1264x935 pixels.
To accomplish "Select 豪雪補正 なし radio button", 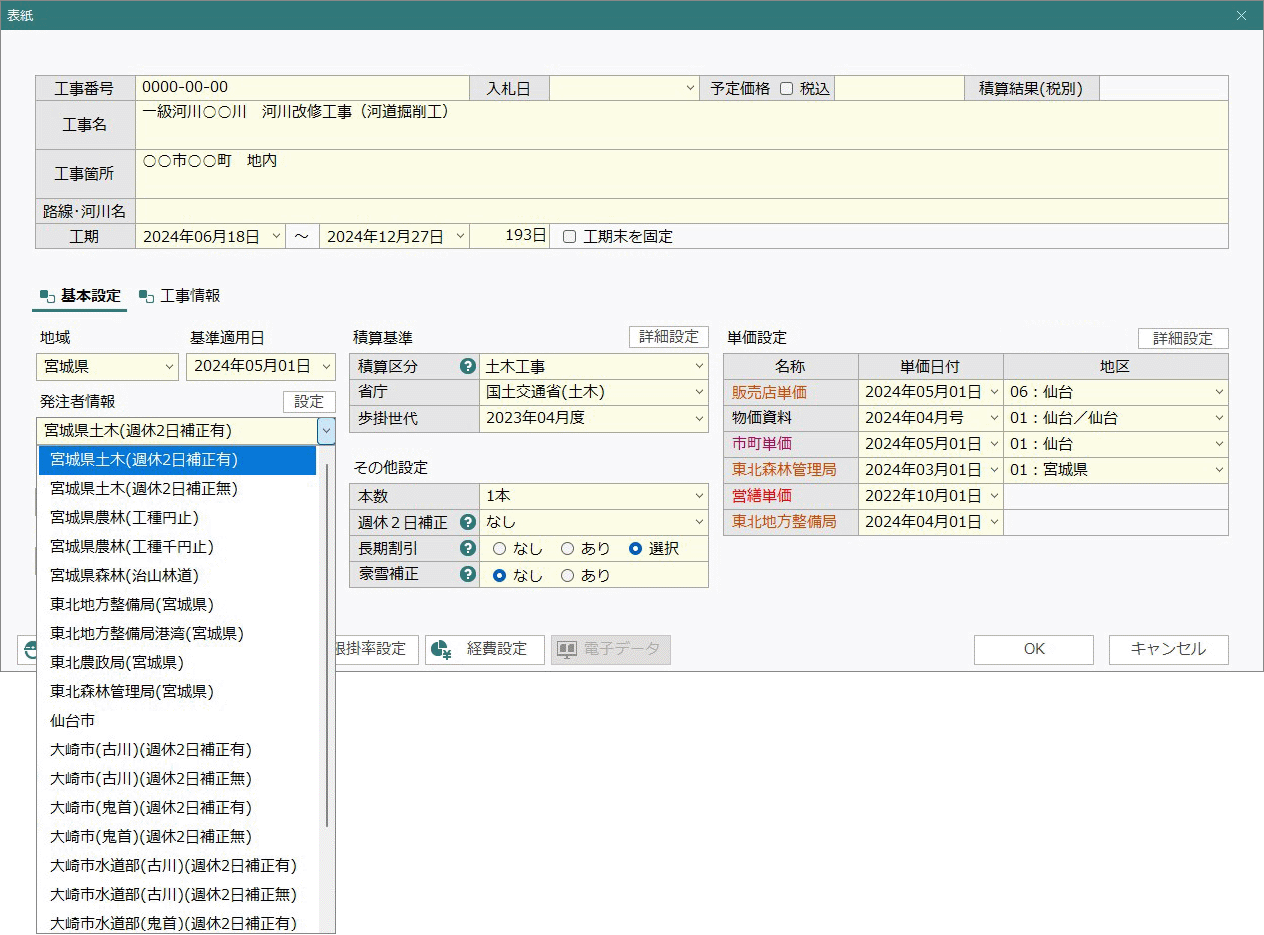I will (x=500, y=575).
